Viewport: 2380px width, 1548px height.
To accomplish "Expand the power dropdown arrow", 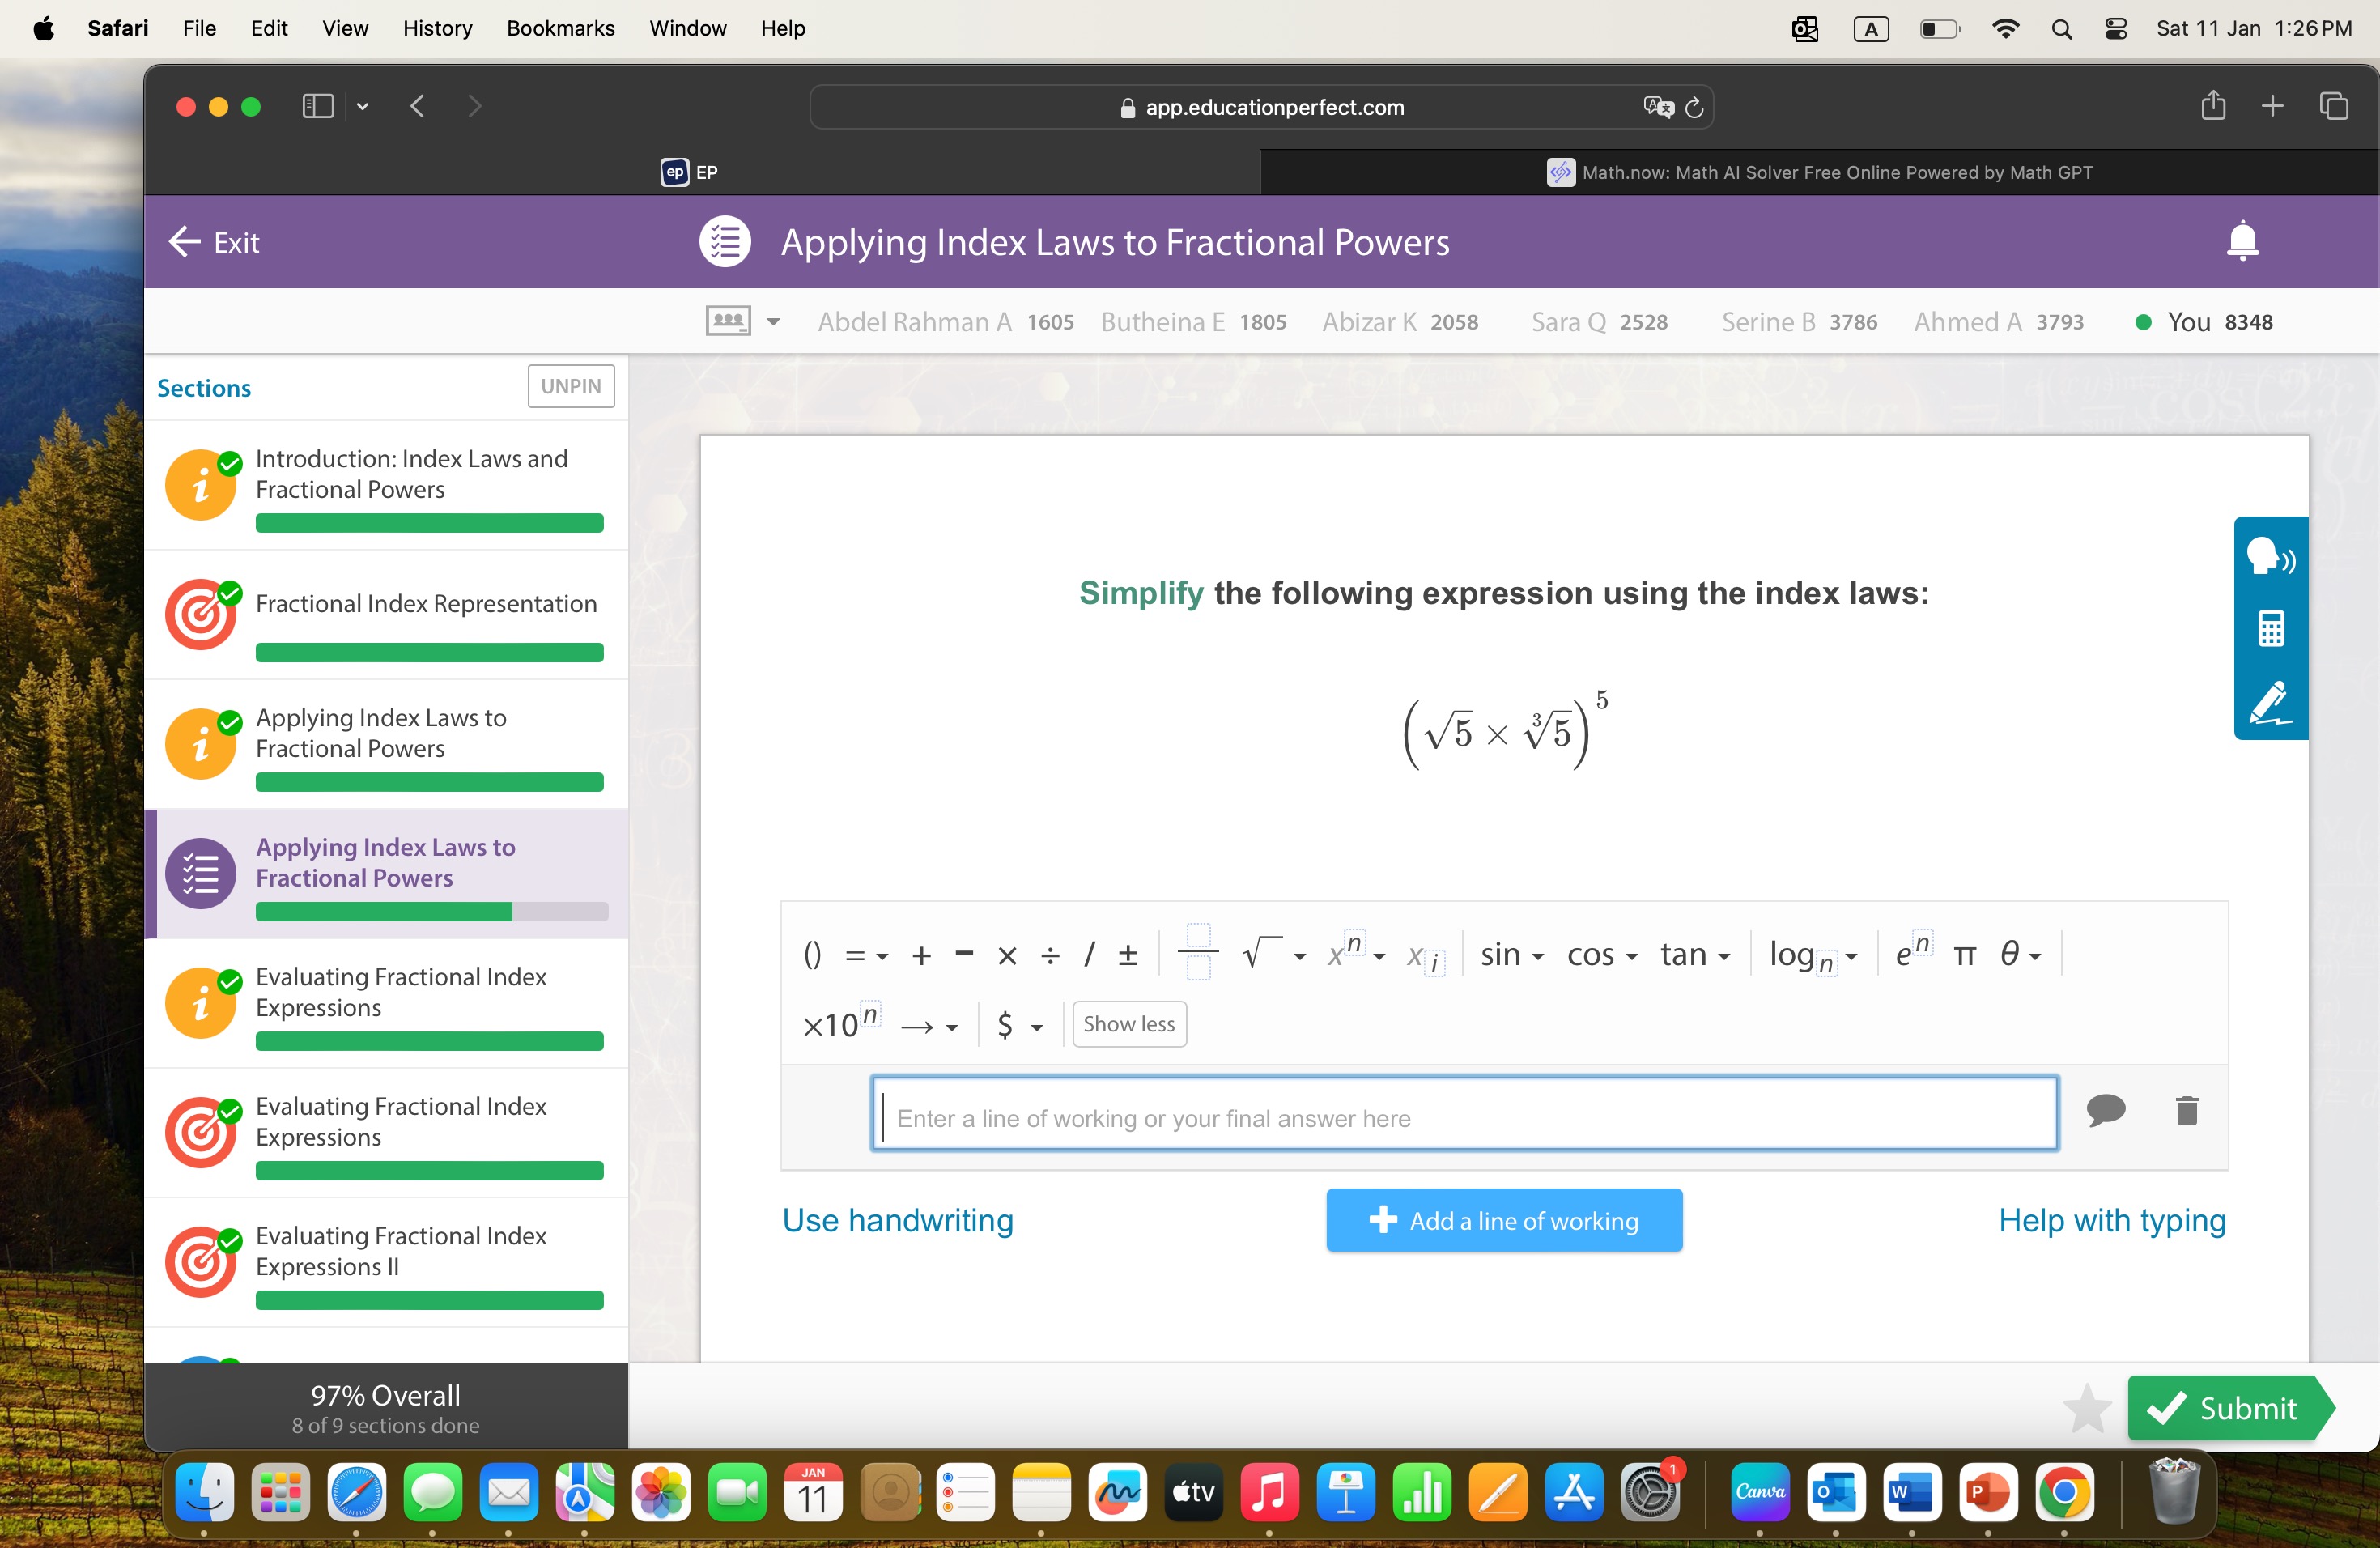I will [1379, 957].
